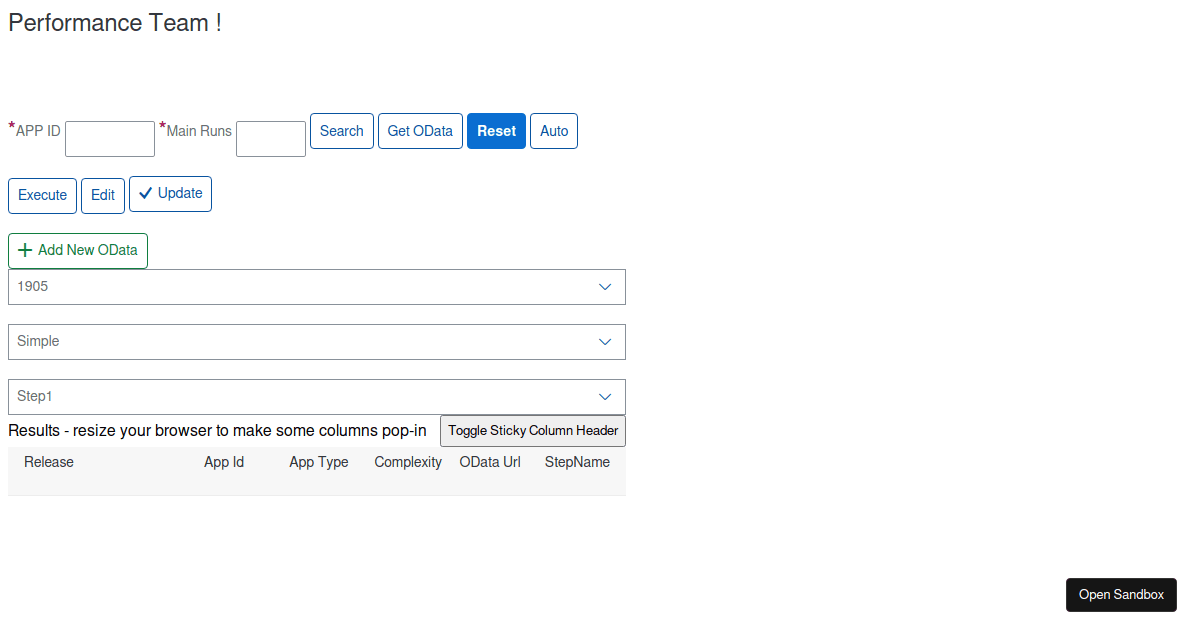Click the Complexity column header

pos(408,462)
